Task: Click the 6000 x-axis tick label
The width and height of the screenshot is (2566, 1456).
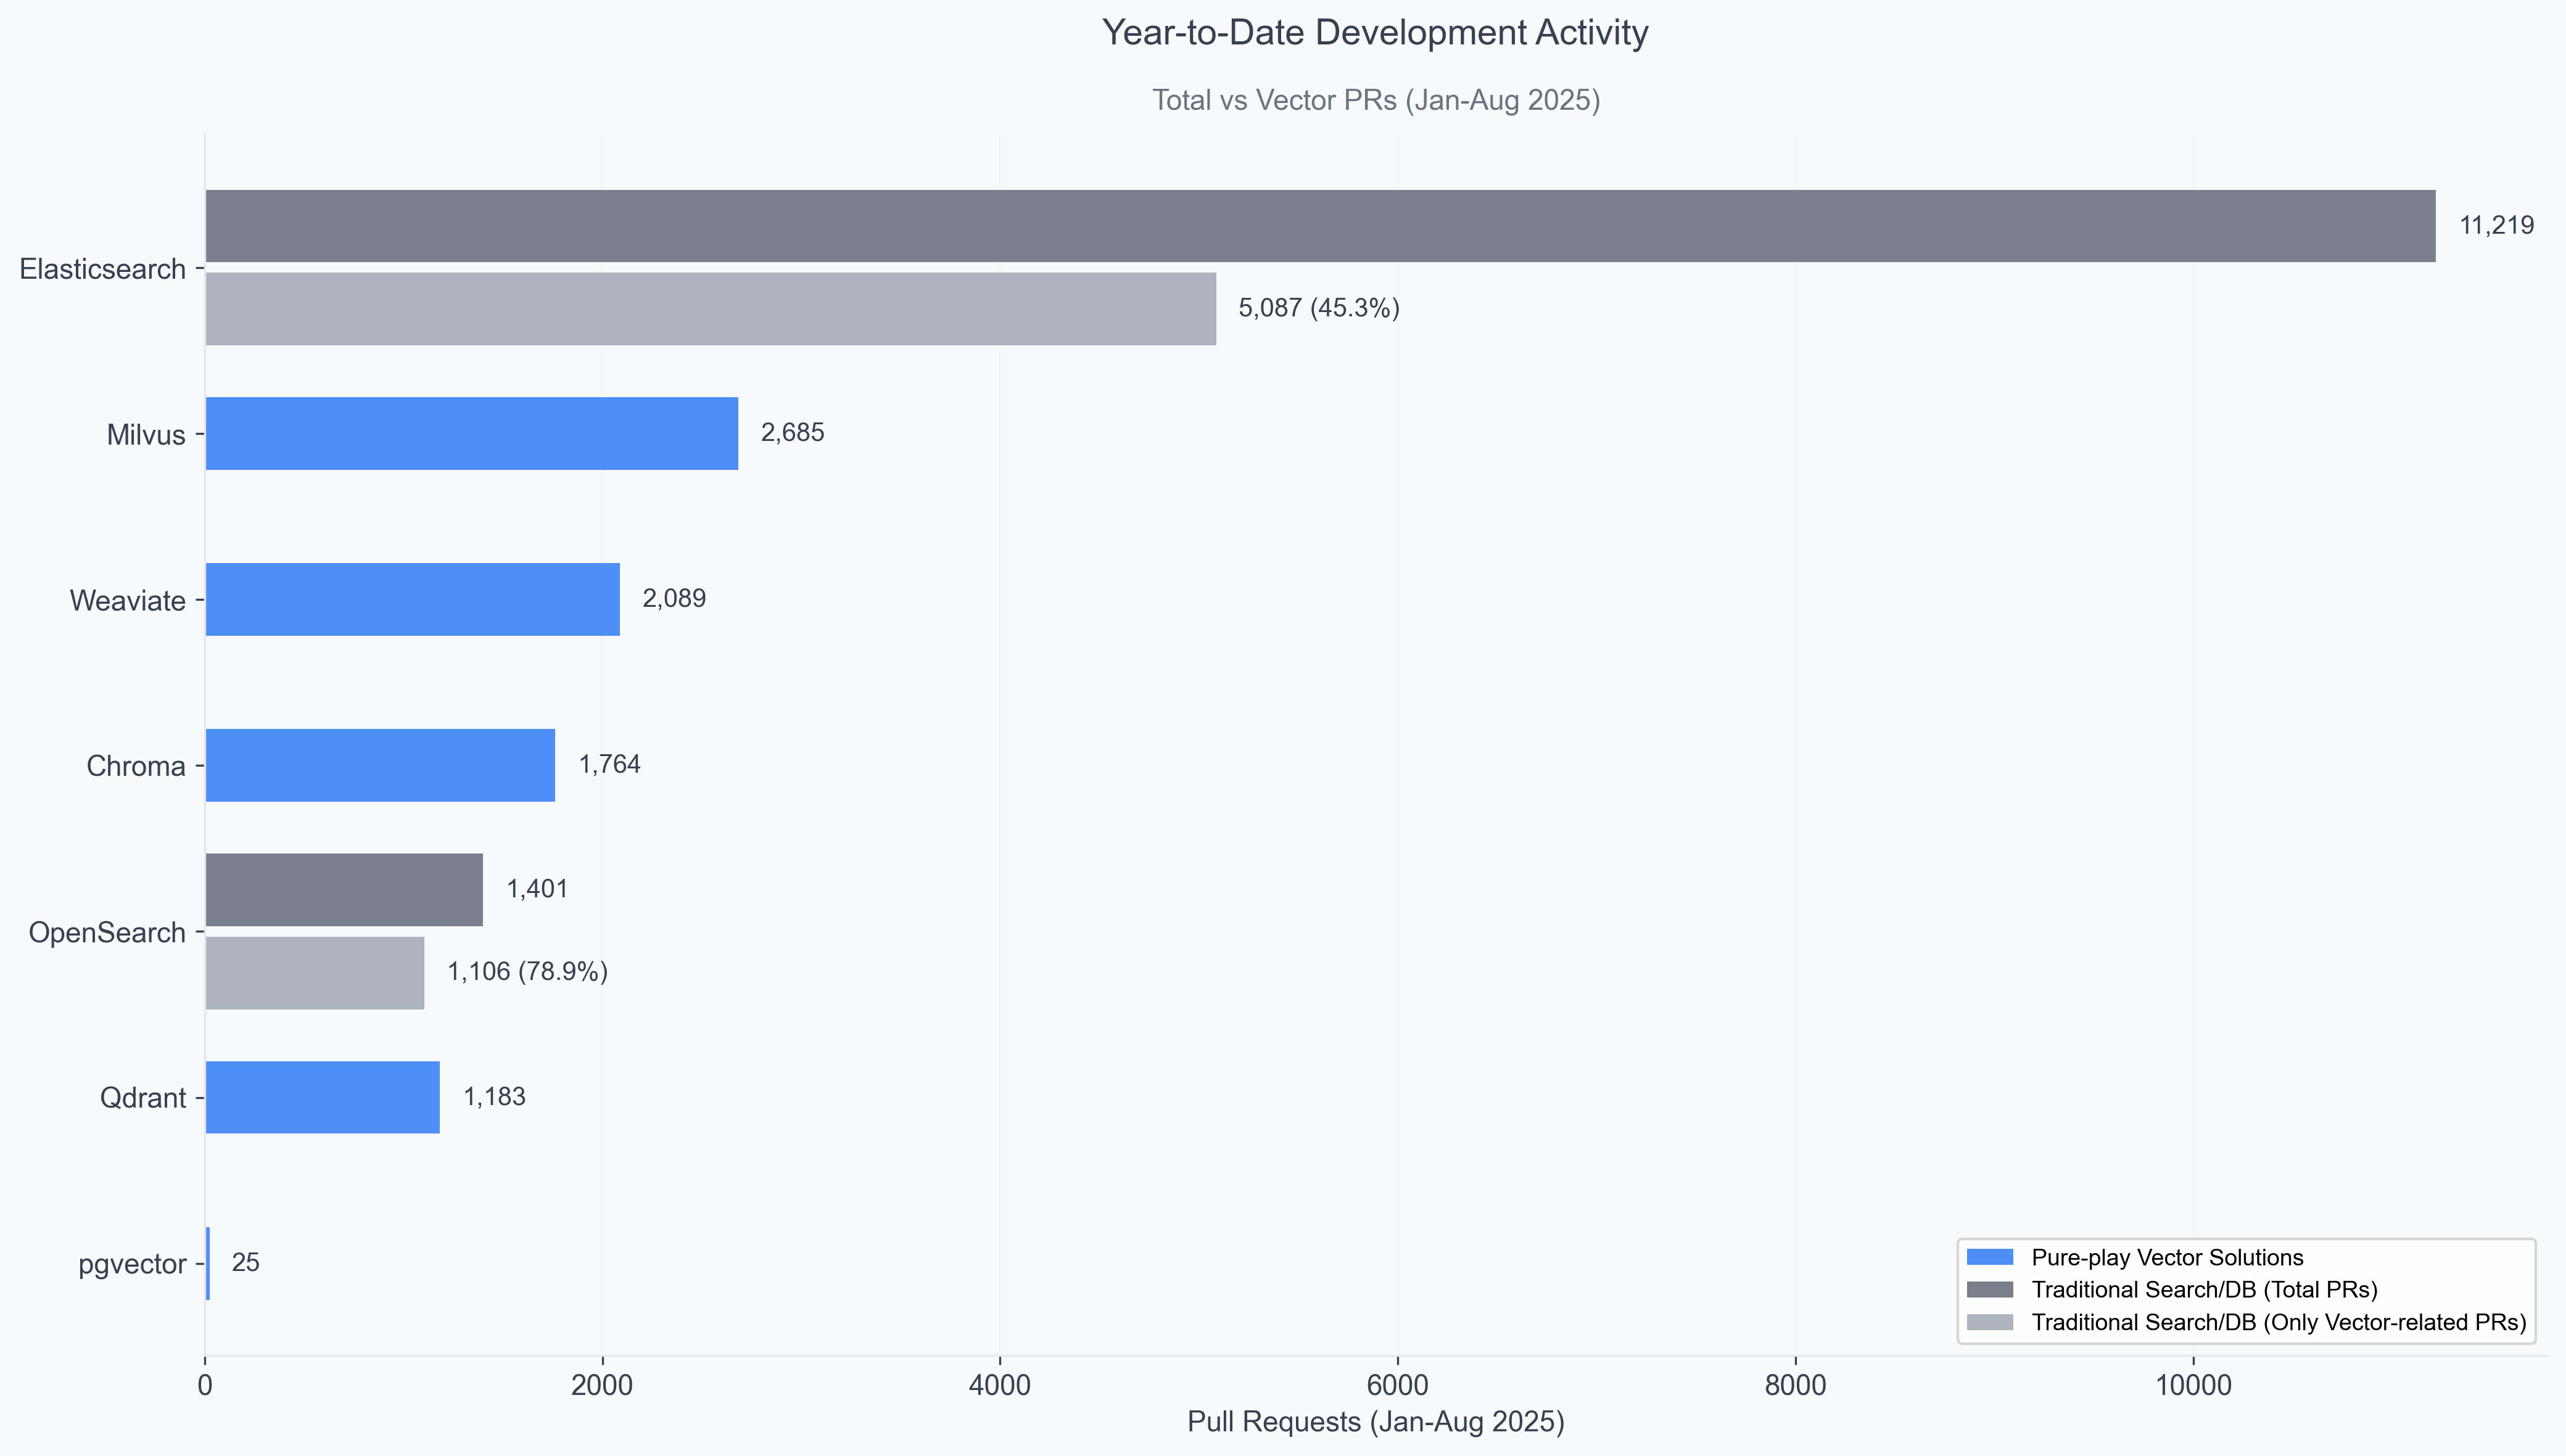Action: tap(1397, 1385)
